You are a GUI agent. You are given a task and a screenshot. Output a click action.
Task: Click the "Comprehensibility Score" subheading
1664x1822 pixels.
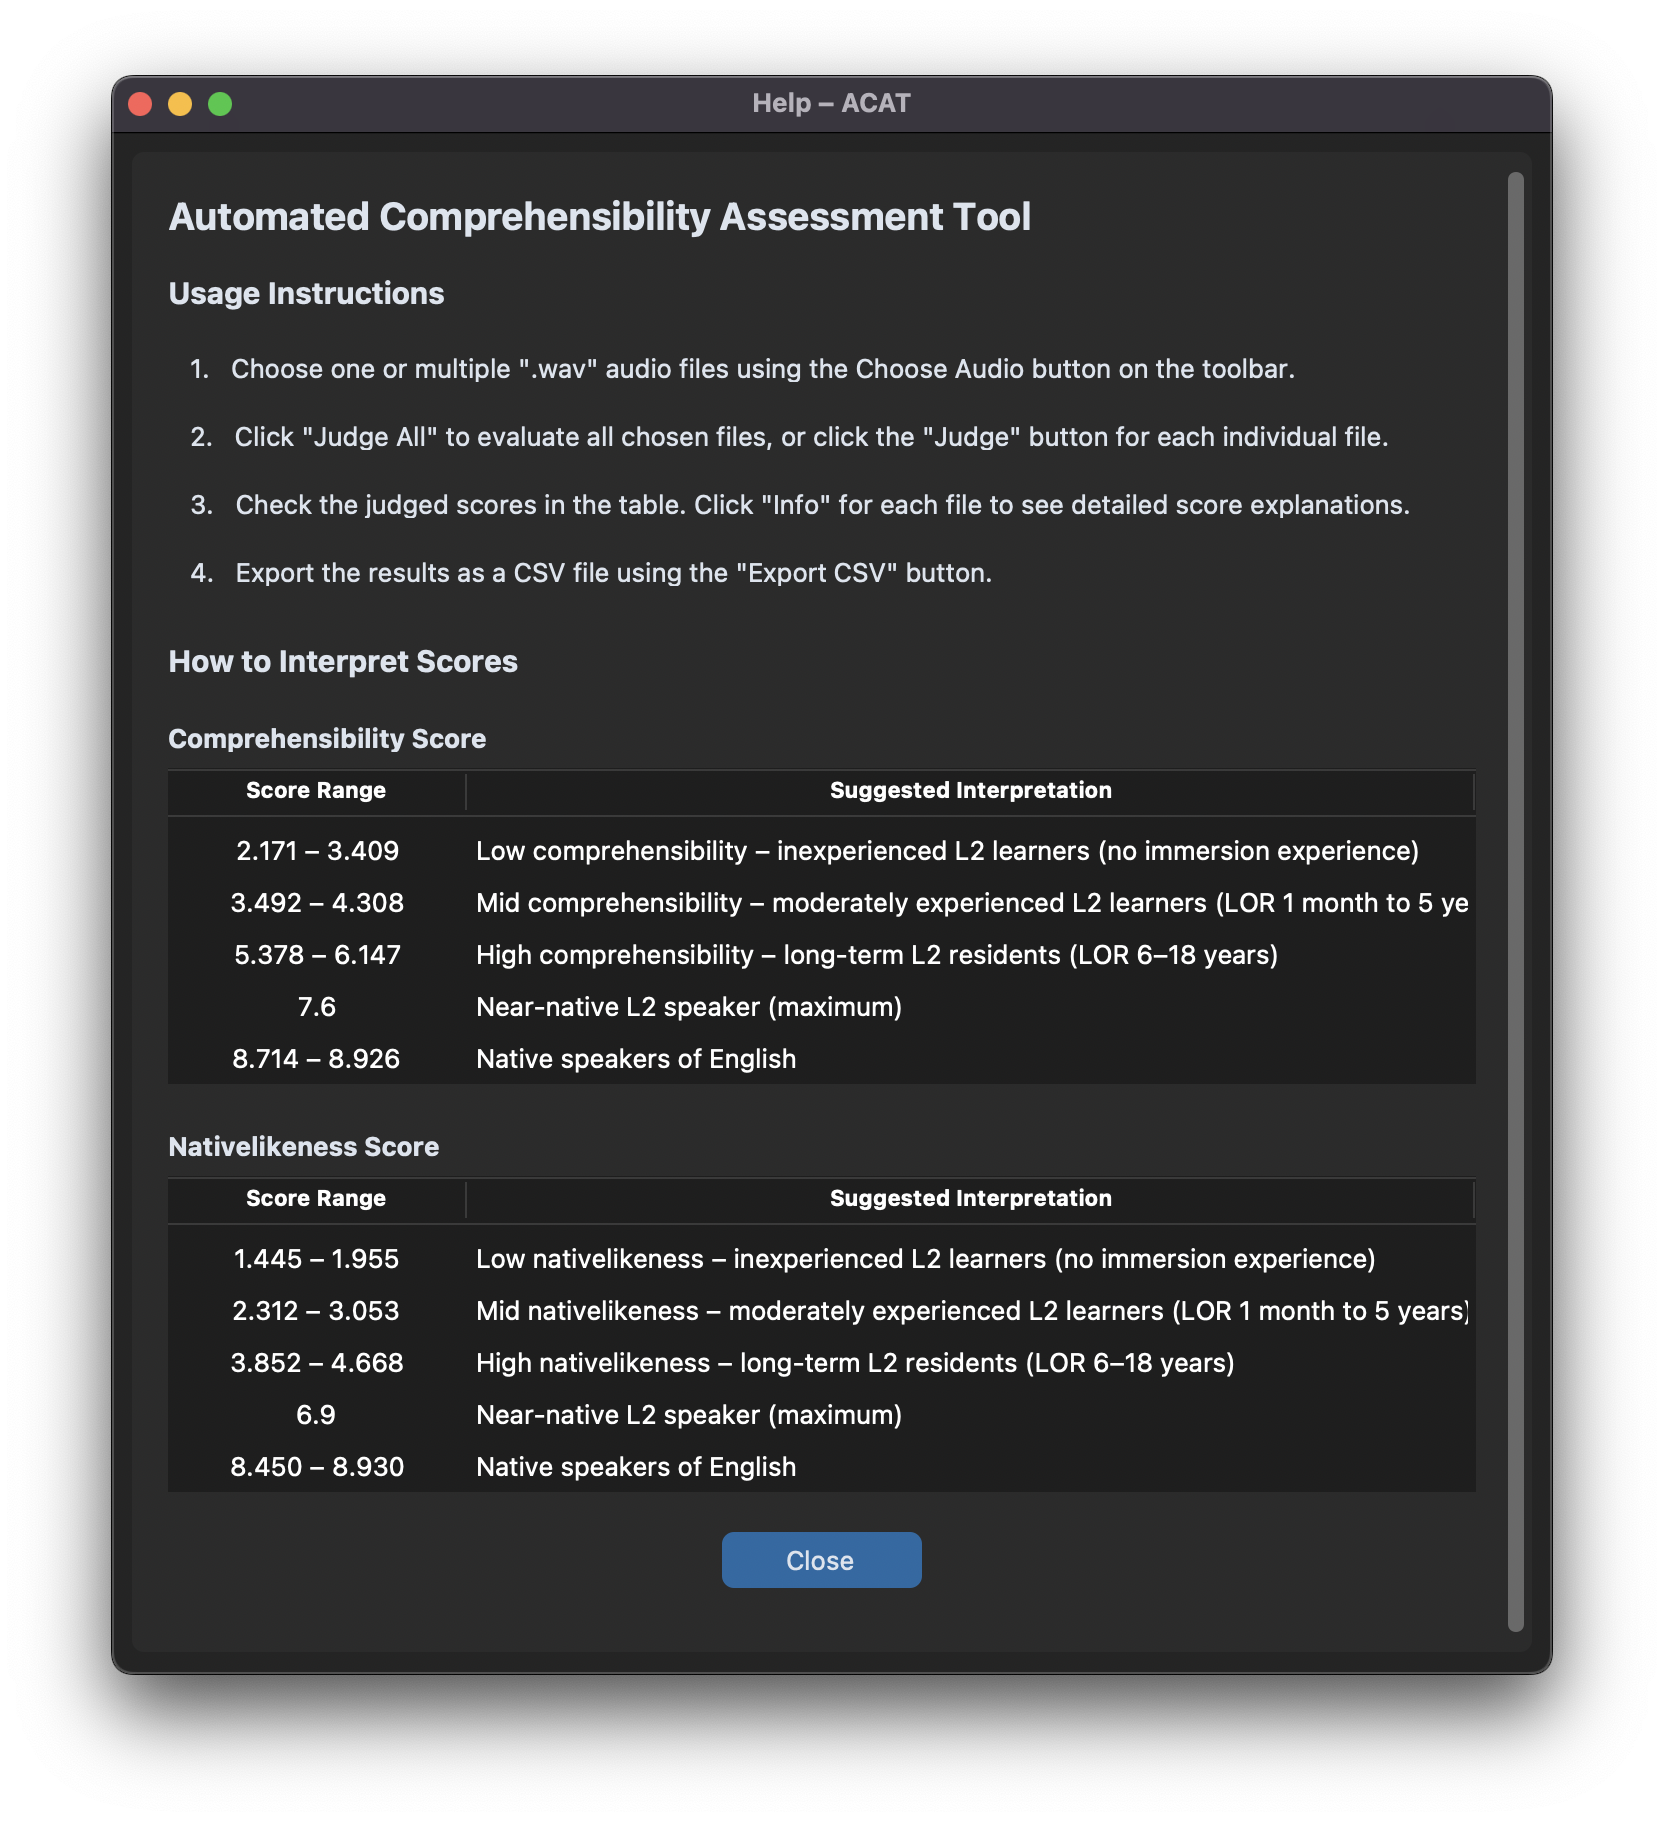click(327, 738)
